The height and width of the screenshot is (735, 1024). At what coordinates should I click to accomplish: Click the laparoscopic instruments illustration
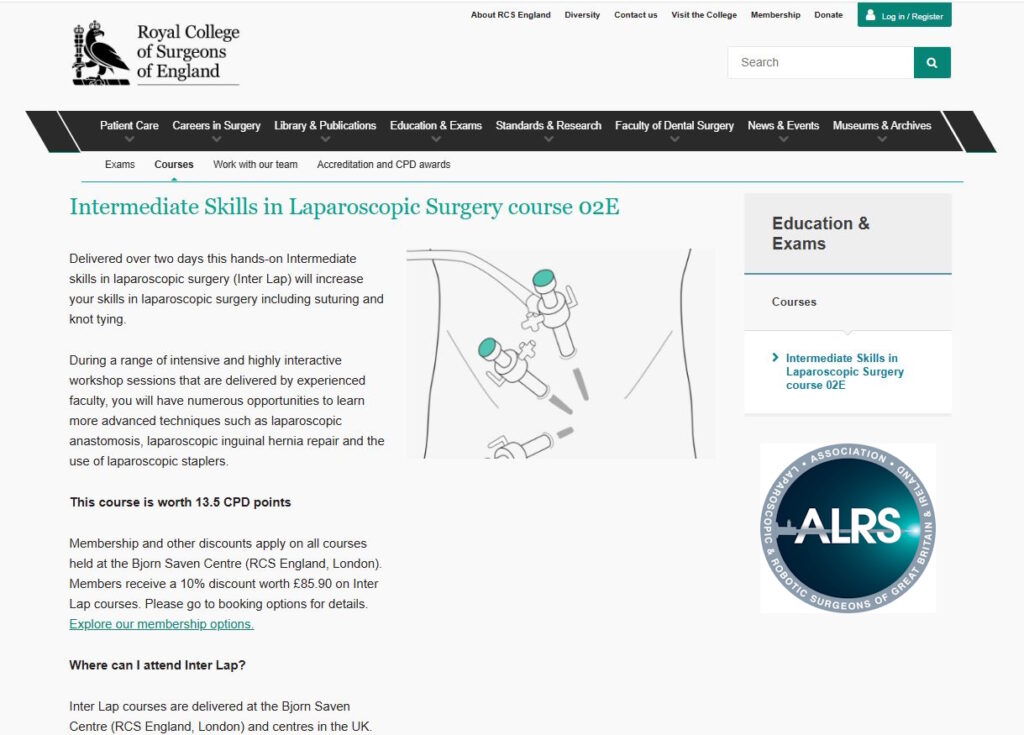[560, 353]
